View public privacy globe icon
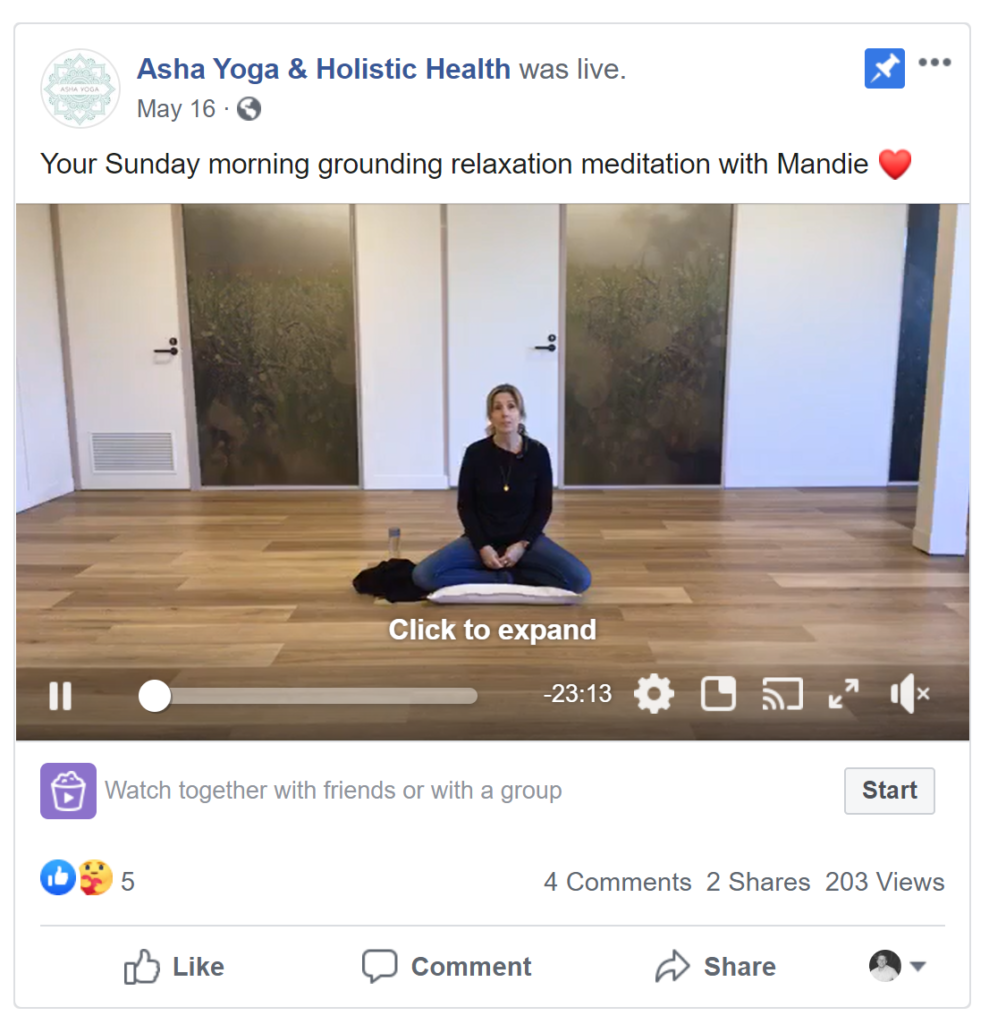 coord(248,109)
